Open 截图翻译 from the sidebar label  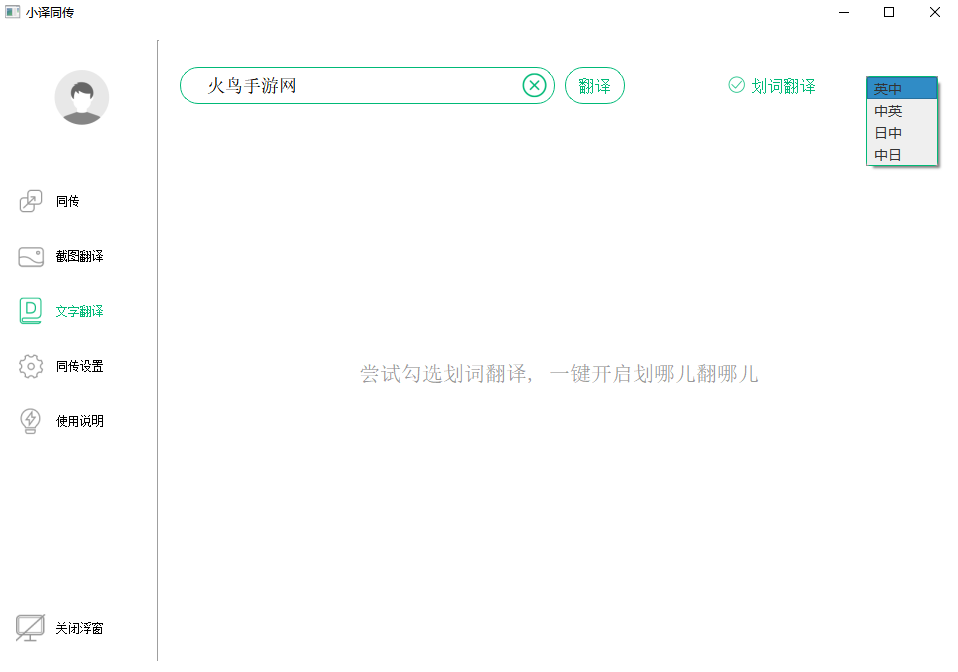79,256
